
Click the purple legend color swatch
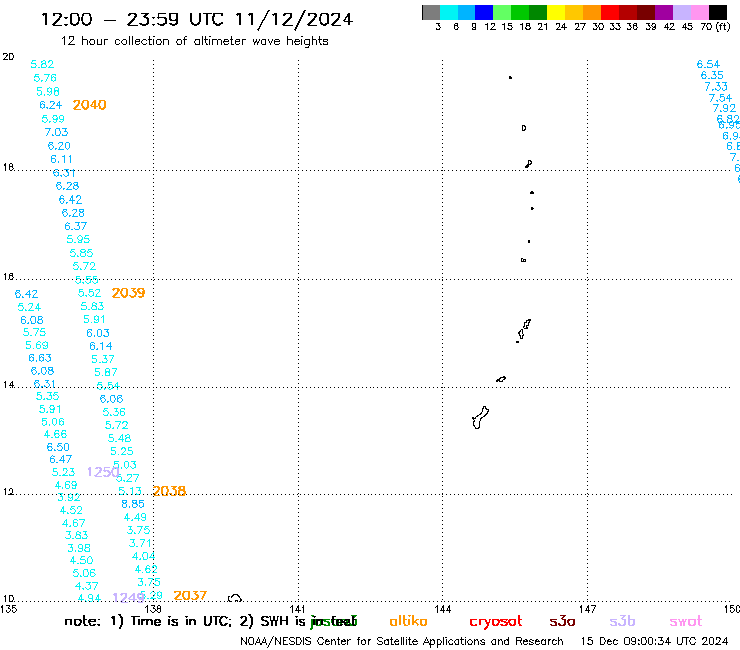click(664, 12)
